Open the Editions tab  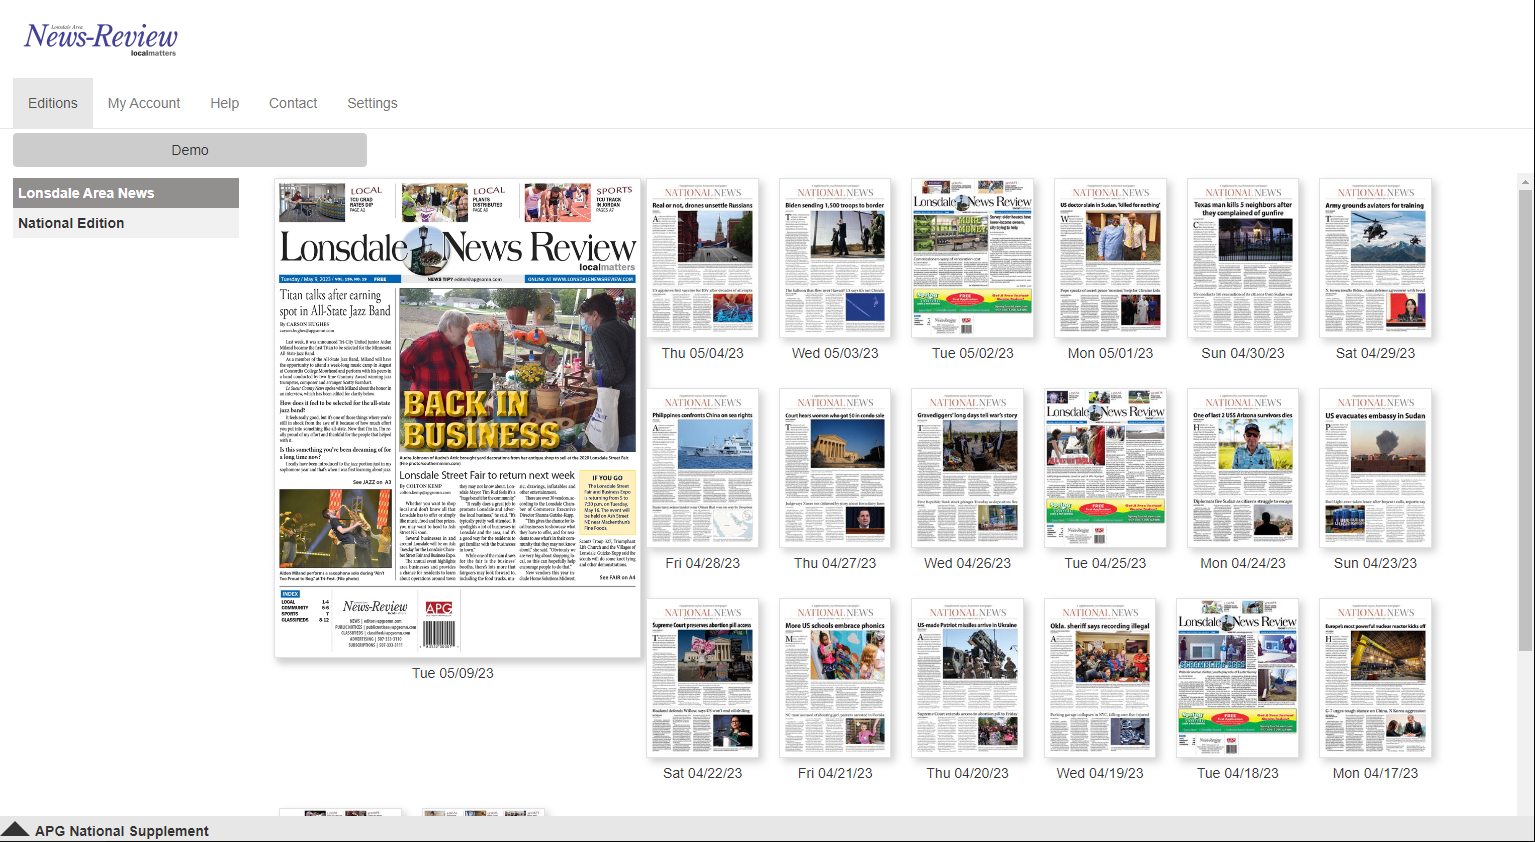pyautogui.click(x=53, y=103)
